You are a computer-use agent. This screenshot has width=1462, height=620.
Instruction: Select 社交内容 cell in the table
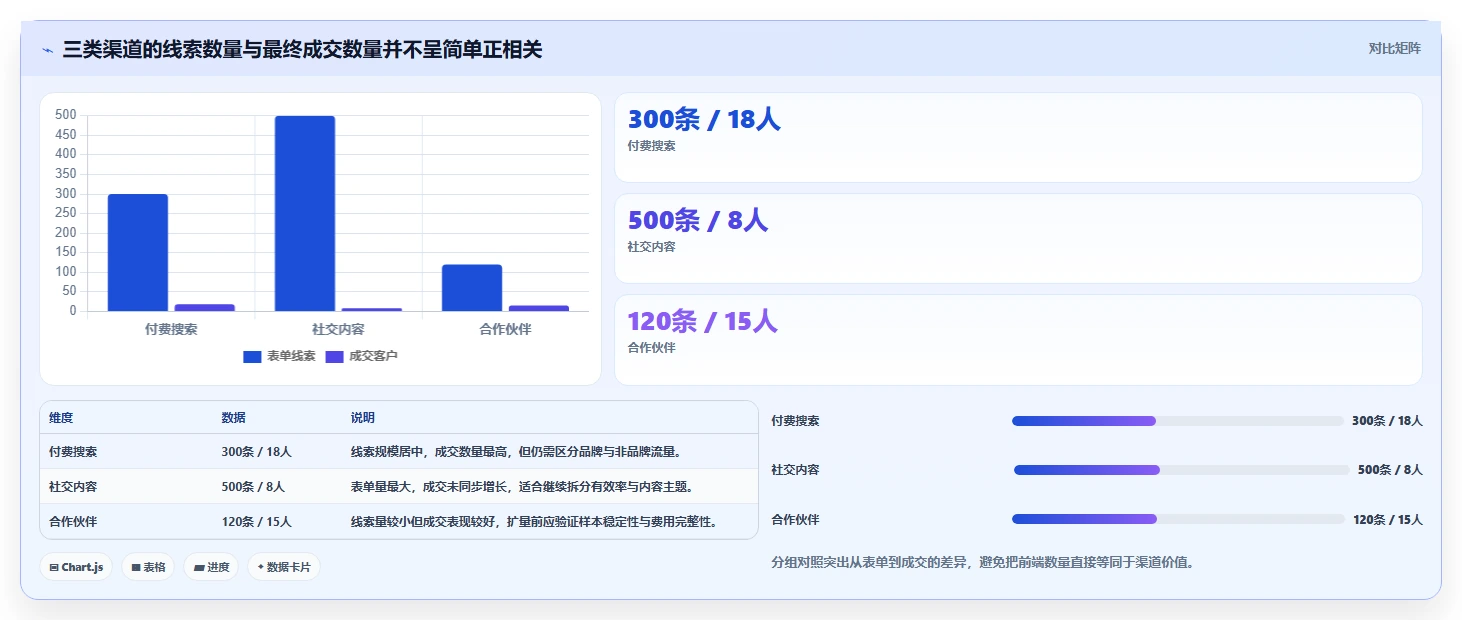click(73, 487)
